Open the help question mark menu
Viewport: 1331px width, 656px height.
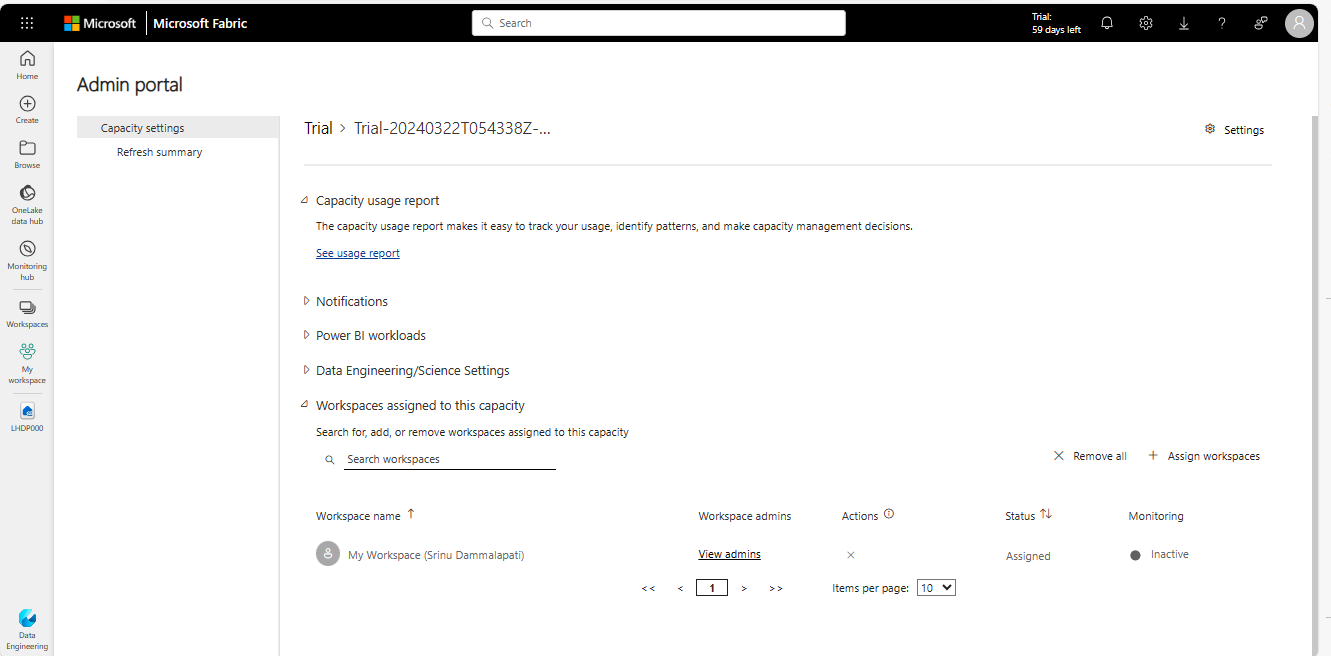point(1222,23)
